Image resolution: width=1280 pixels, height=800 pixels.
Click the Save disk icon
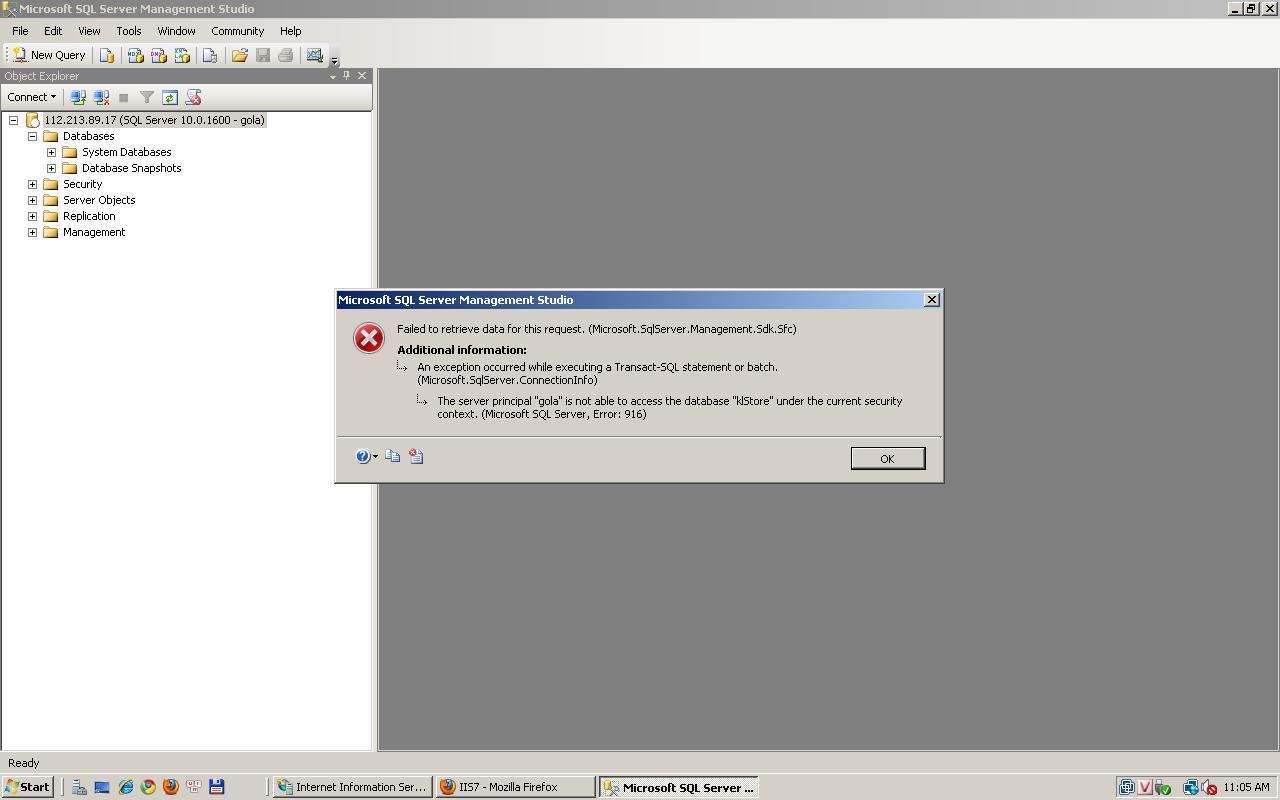[x=263, y=55]
